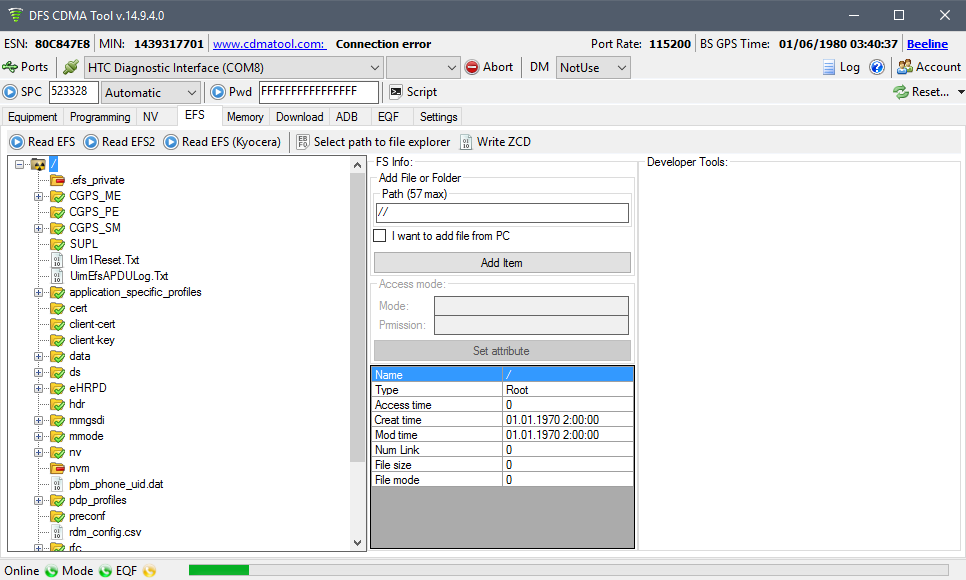Switch to the Download tab
The width and height of the screenshot is (966, 580).
pos(299,117)
